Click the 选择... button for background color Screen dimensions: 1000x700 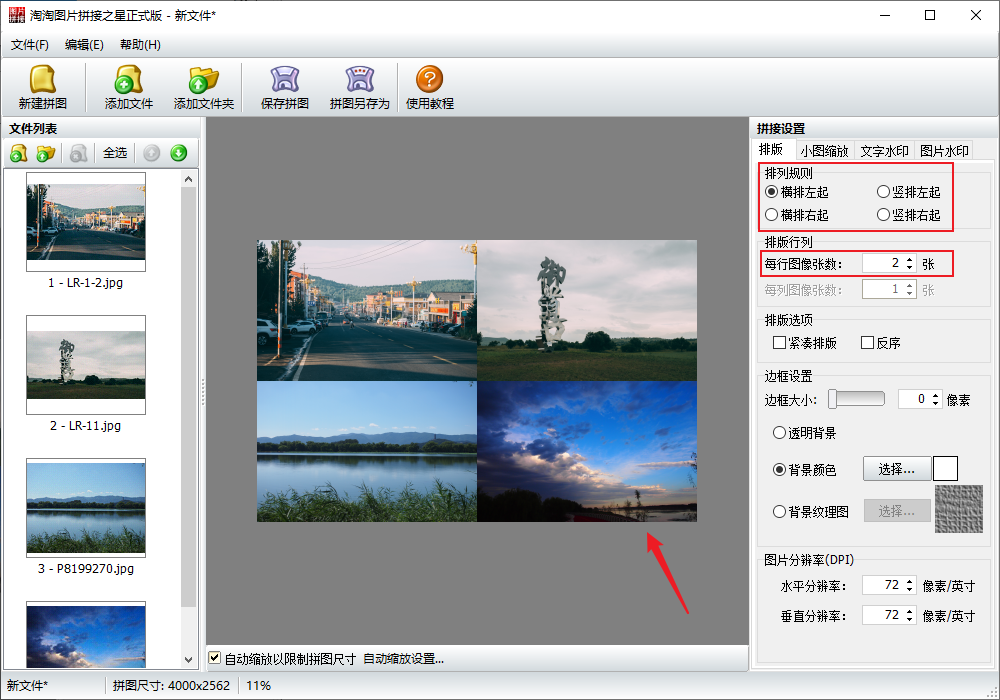pos(896,469)
